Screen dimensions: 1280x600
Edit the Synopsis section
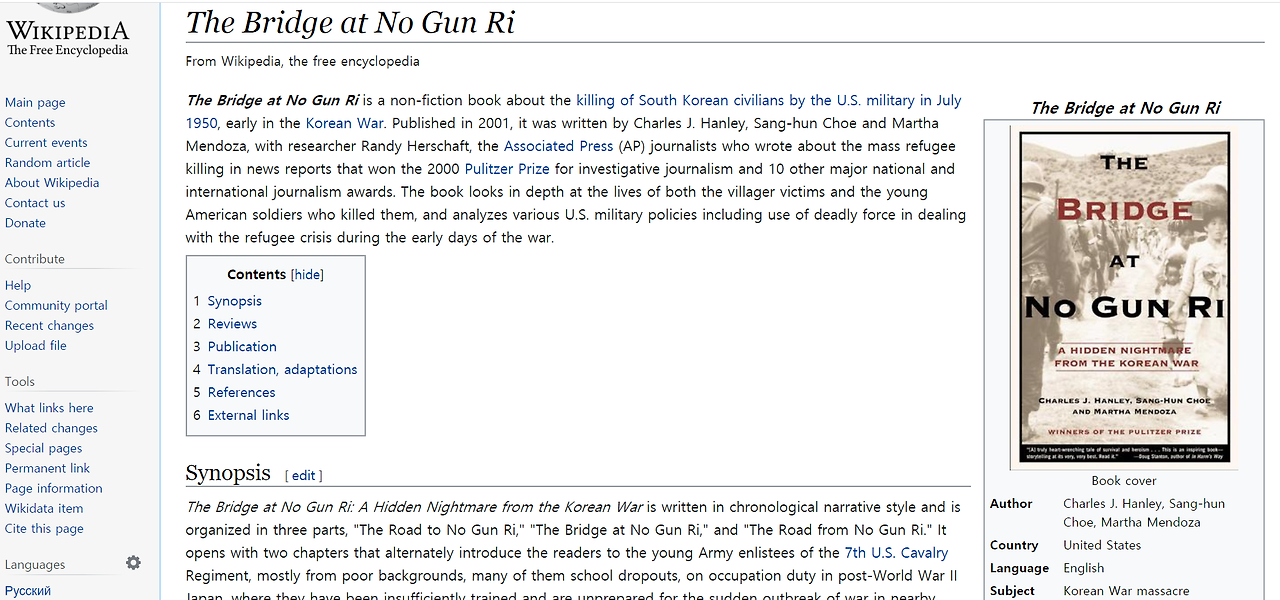pos(303,476)
